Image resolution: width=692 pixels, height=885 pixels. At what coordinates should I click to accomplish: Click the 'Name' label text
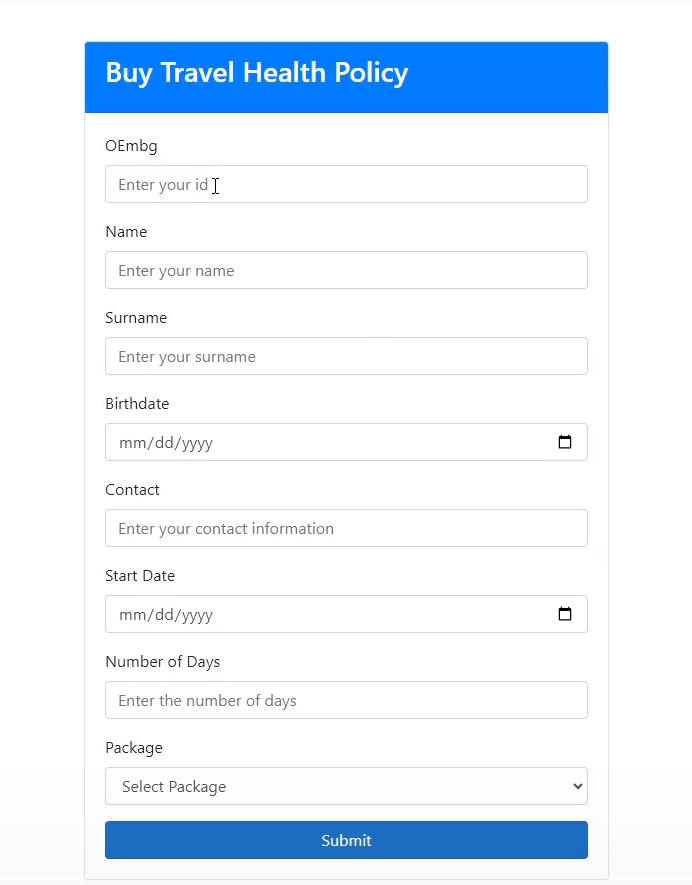tap(126, 232)
